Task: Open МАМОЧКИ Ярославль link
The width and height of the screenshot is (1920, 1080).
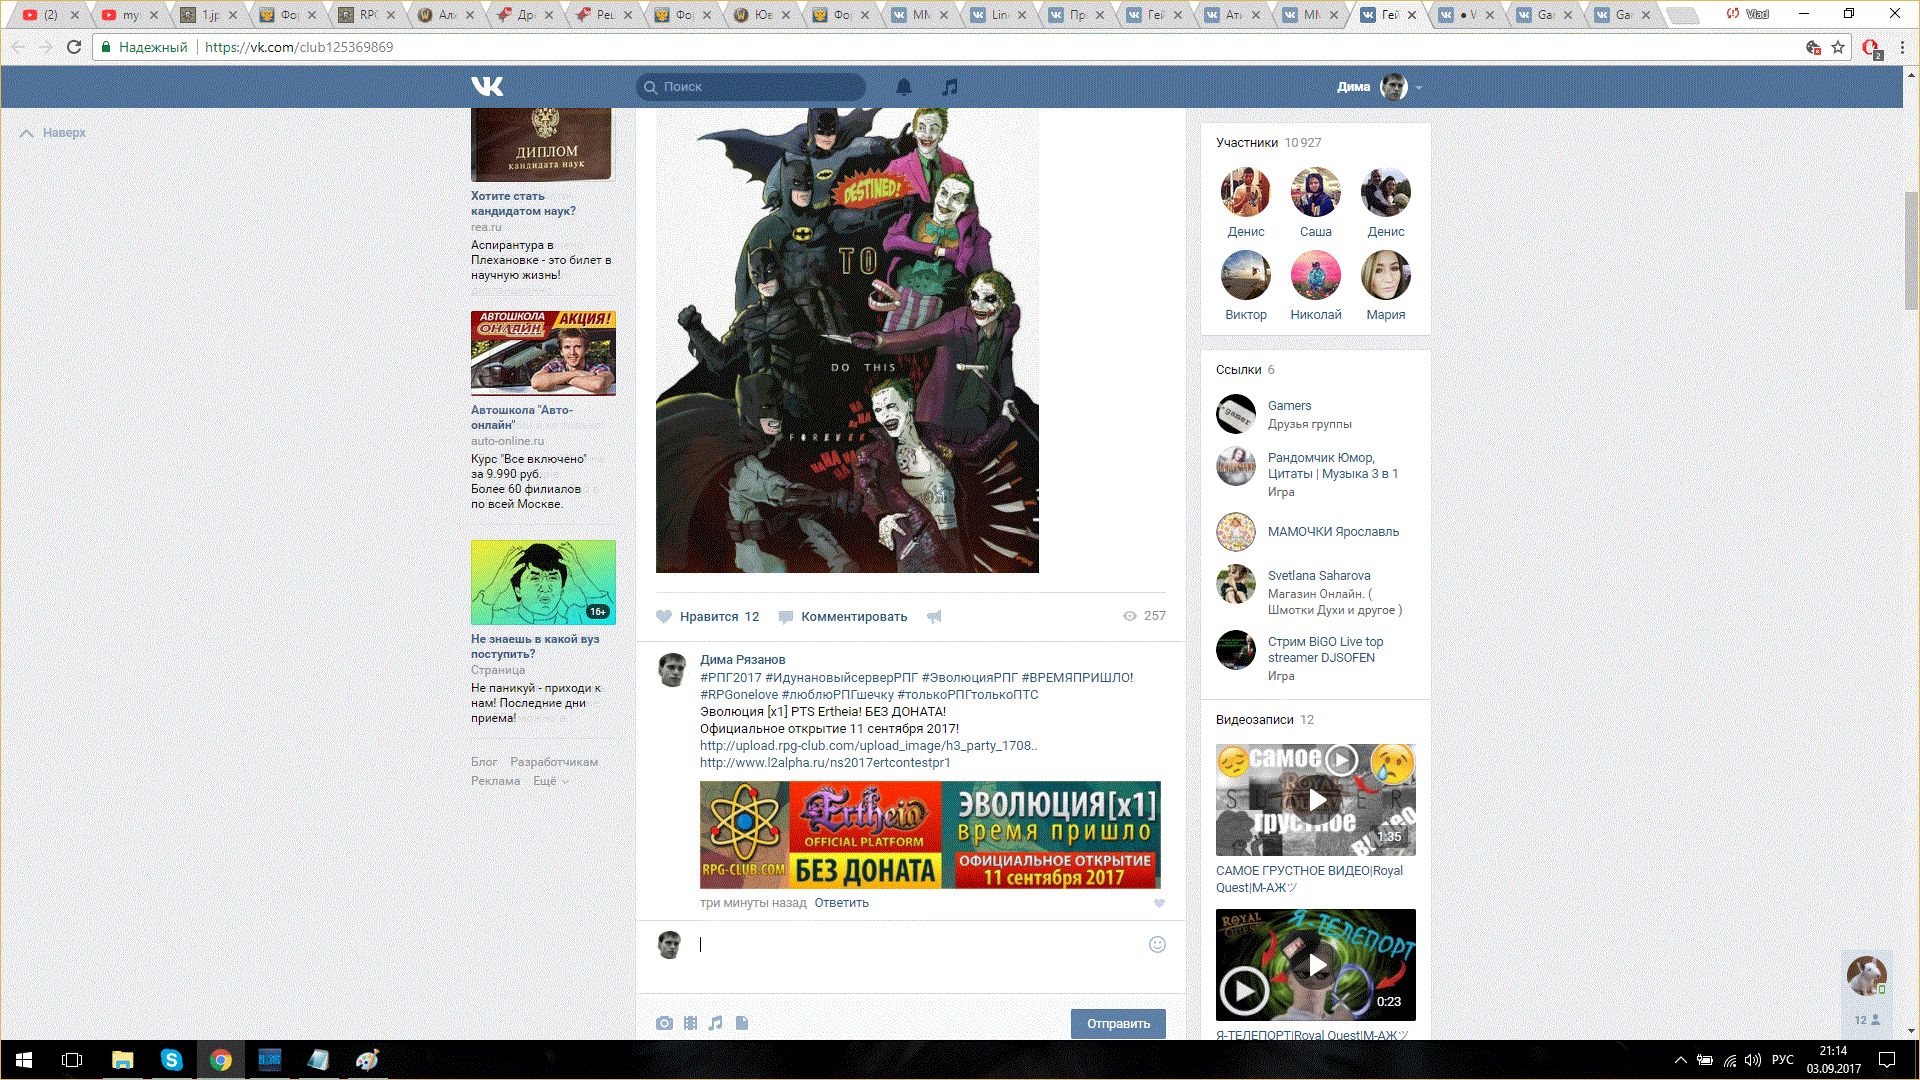Action: (1334, 532)
